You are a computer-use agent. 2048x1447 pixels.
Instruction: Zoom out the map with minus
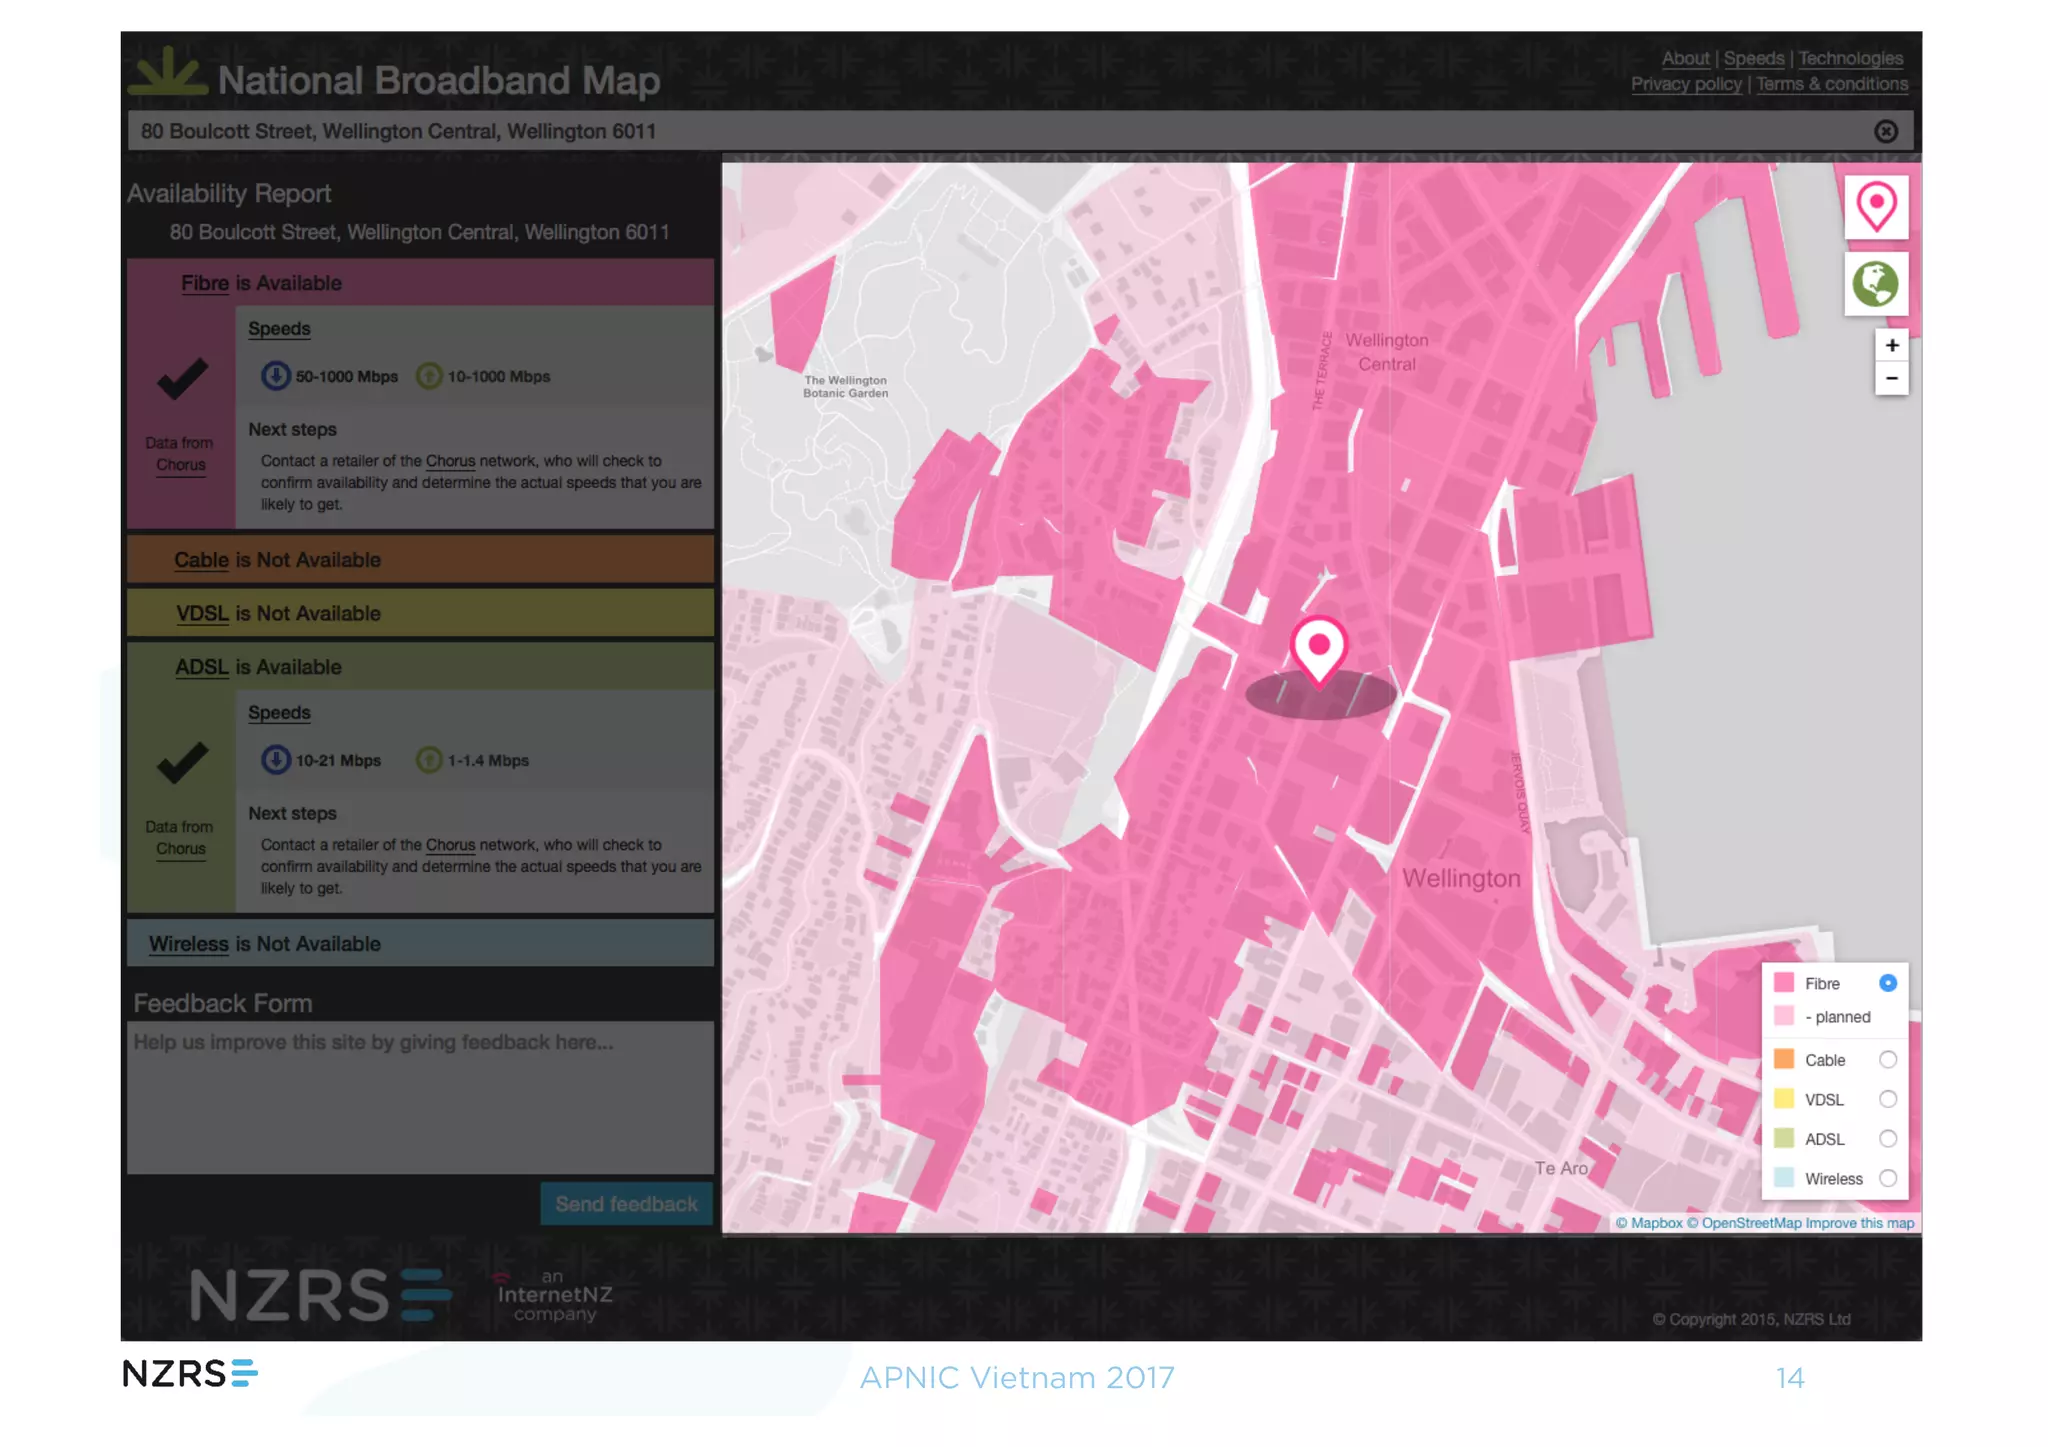point(1890,379)
